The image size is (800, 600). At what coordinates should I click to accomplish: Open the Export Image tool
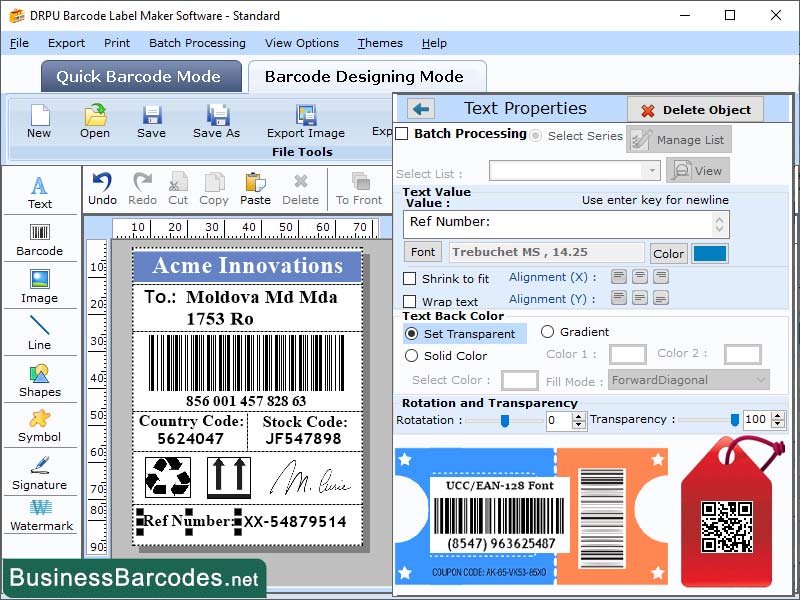click(305, 124)
